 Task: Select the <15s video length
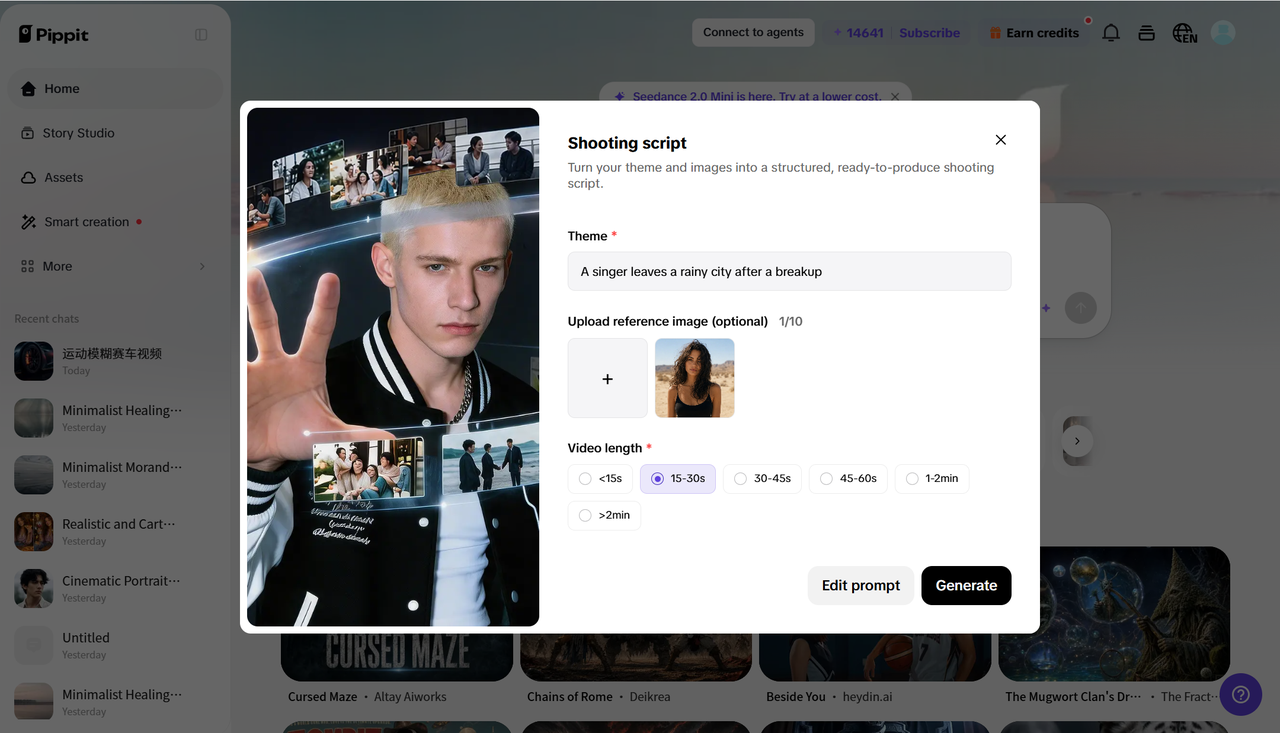[600, 479]
